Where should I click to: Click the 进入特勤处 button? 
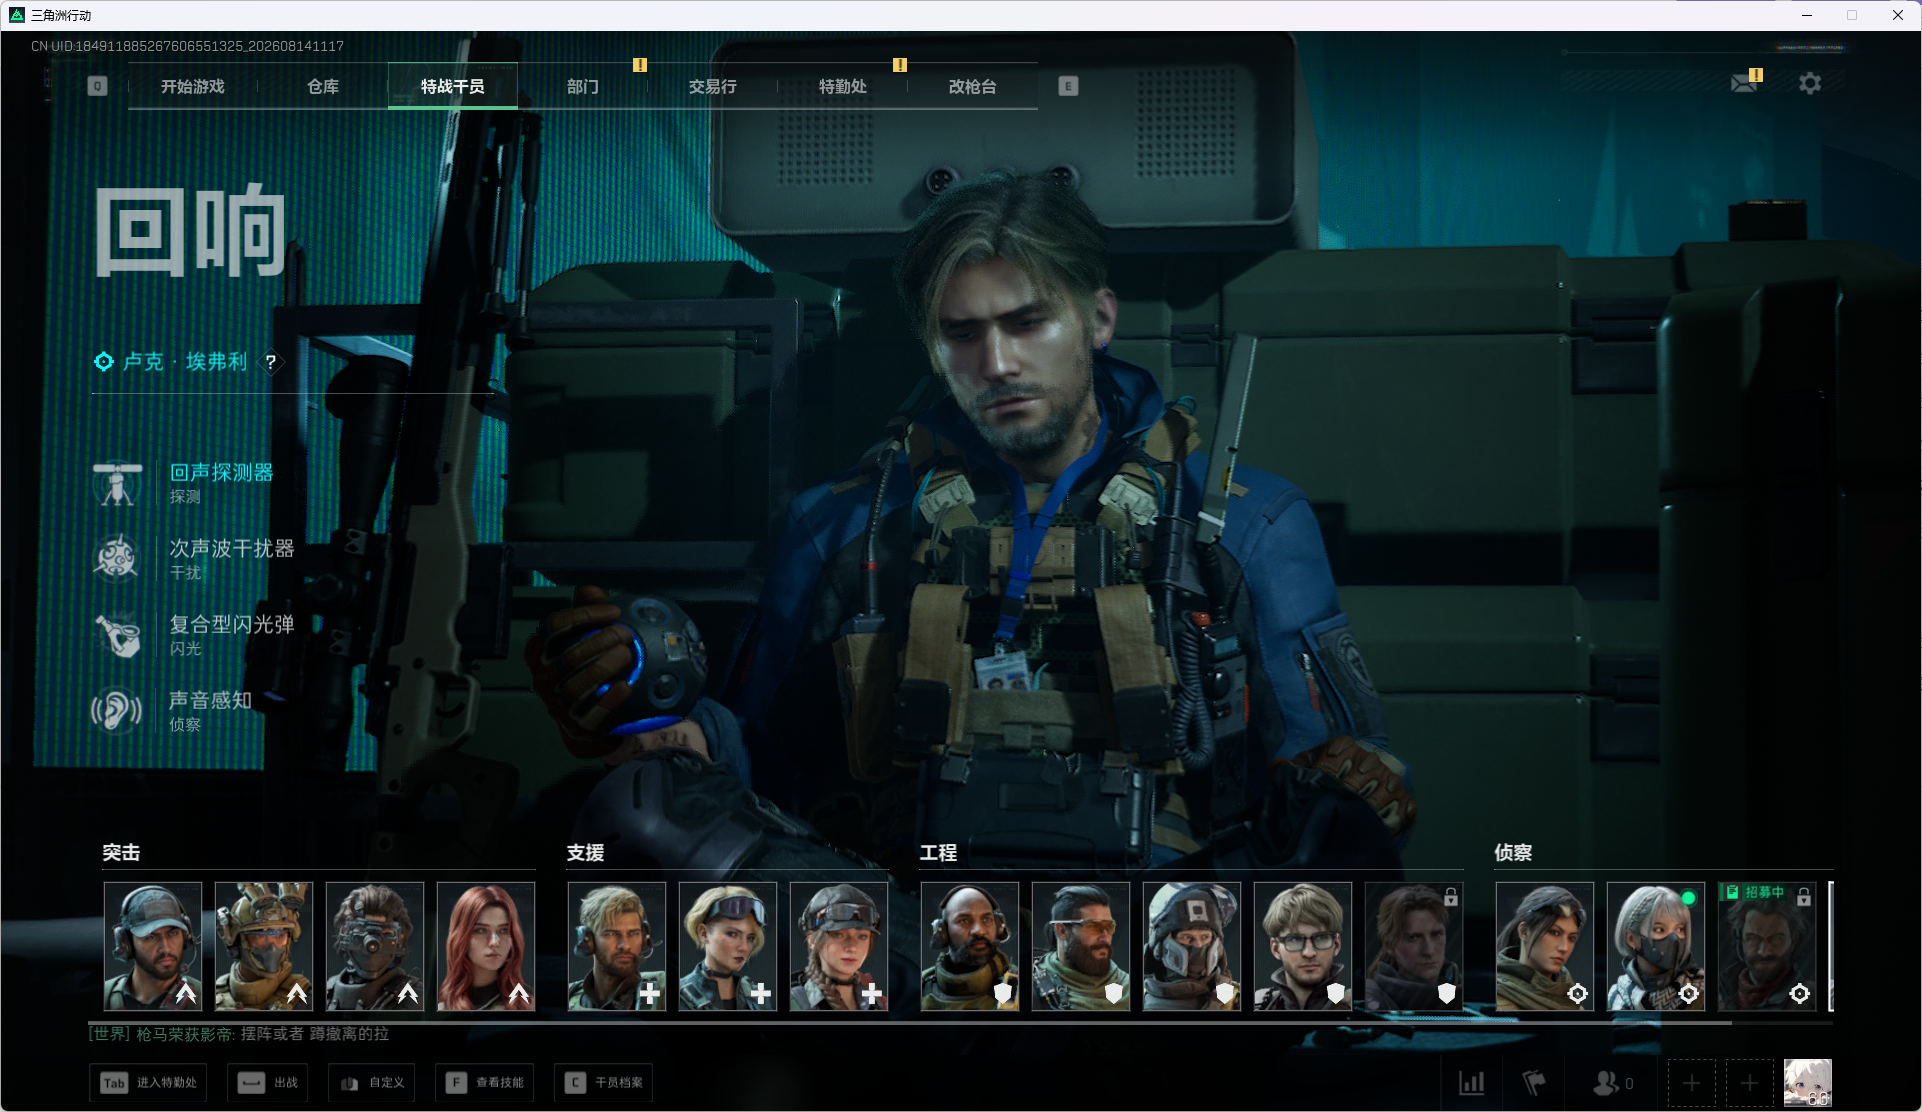148,1082
